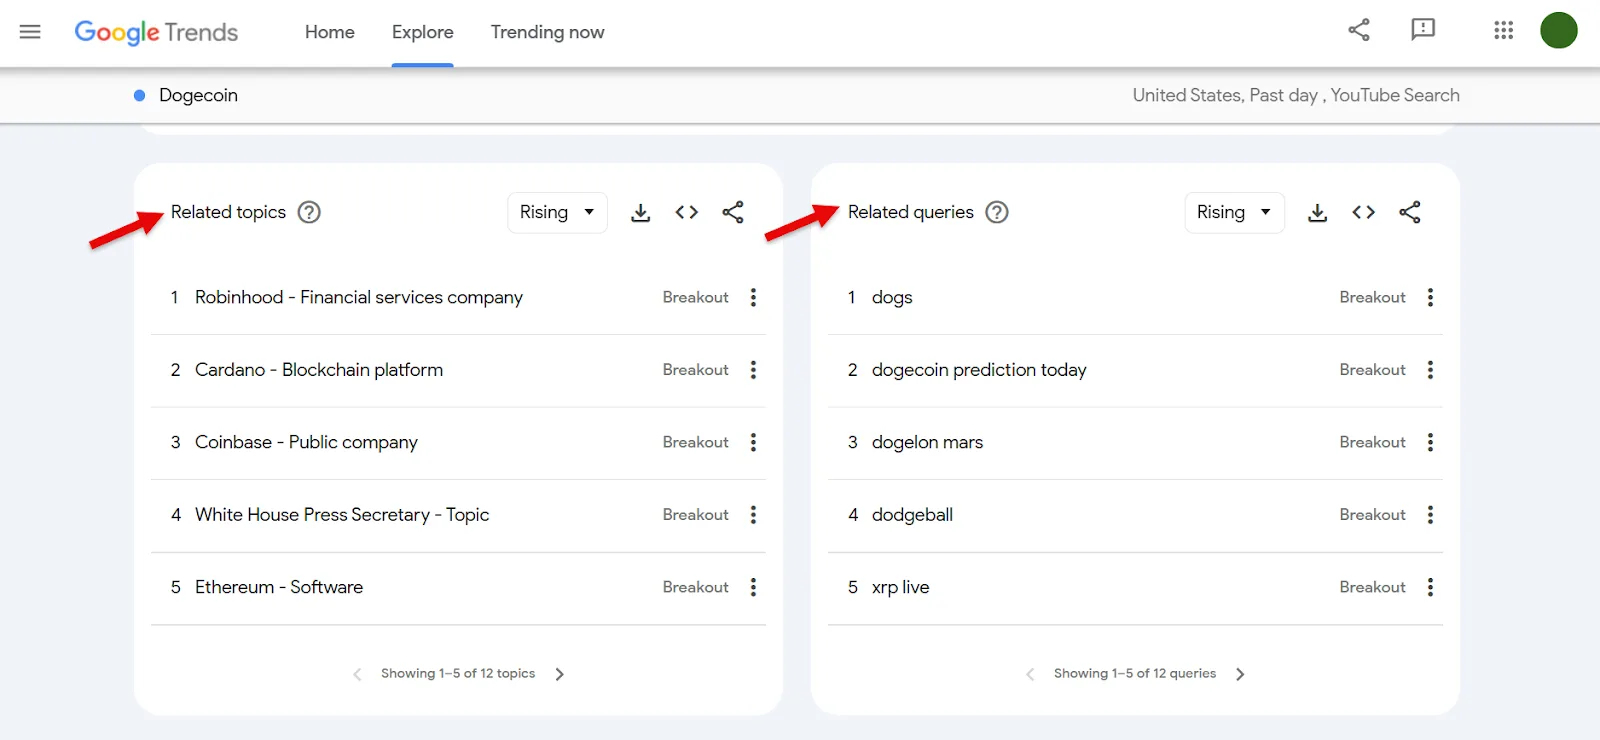The height and width of the screenshot is (740, 1600).
Task: Go to previous page of topics
Action: [x=357, y=674]
